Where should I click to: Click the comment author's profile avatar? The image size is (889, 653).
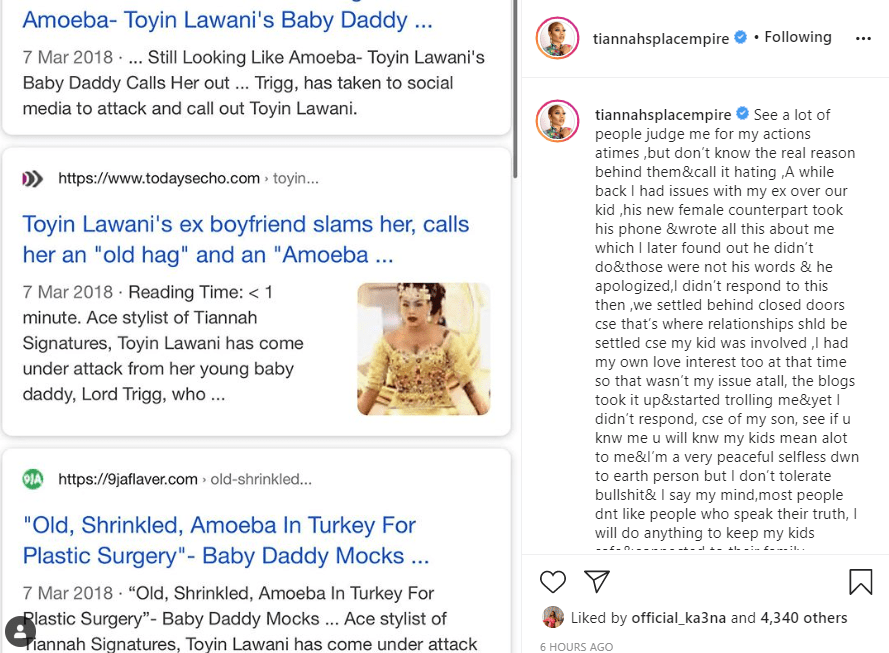tap(558, 120)
